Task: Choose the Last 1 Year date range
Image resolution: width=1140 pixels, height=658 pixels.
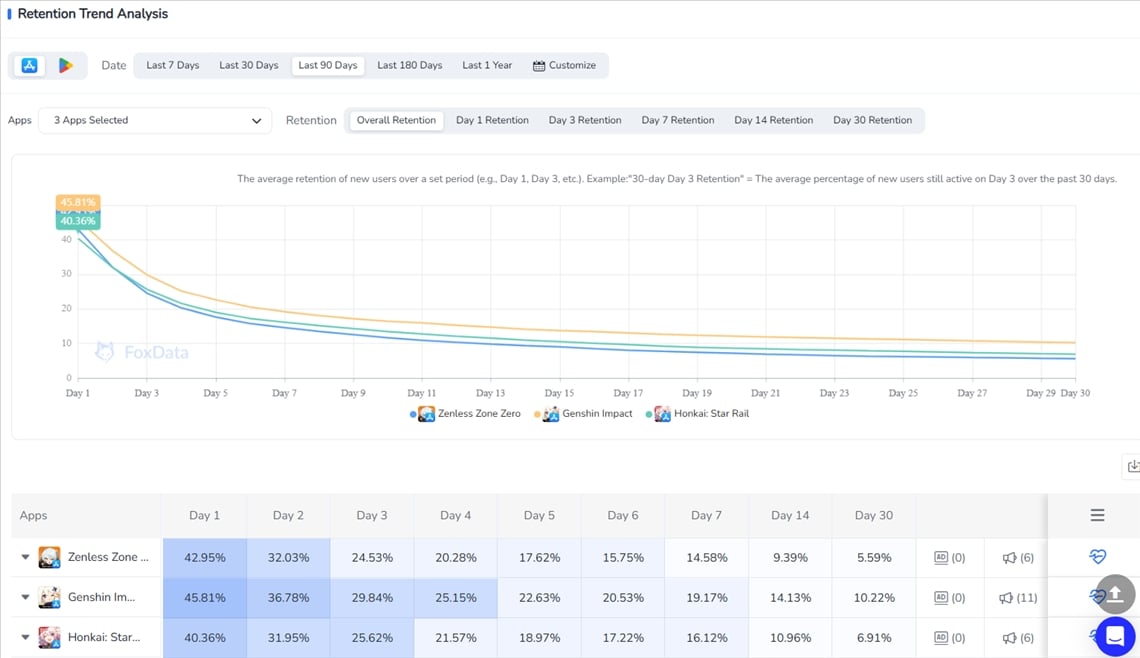Action: point(487,65)
